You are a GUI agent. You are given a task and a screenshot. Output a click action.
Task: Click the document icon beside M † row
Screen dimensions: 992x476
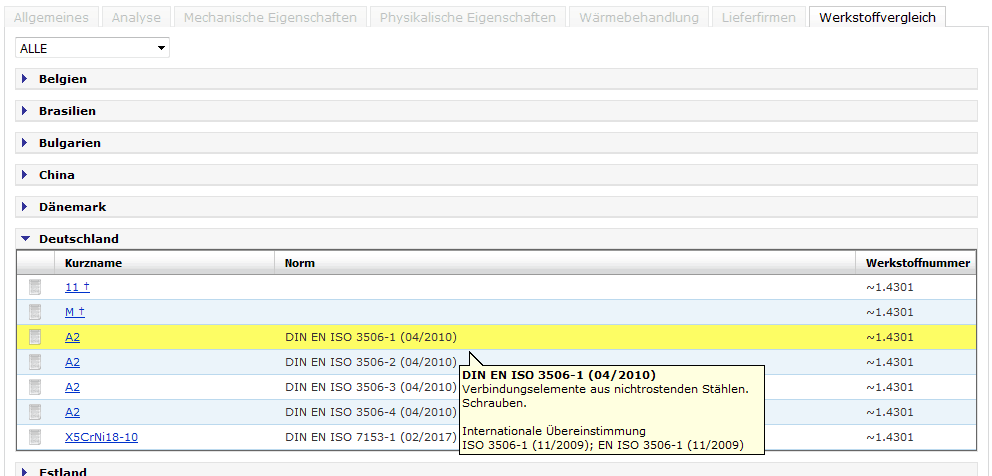35,312
